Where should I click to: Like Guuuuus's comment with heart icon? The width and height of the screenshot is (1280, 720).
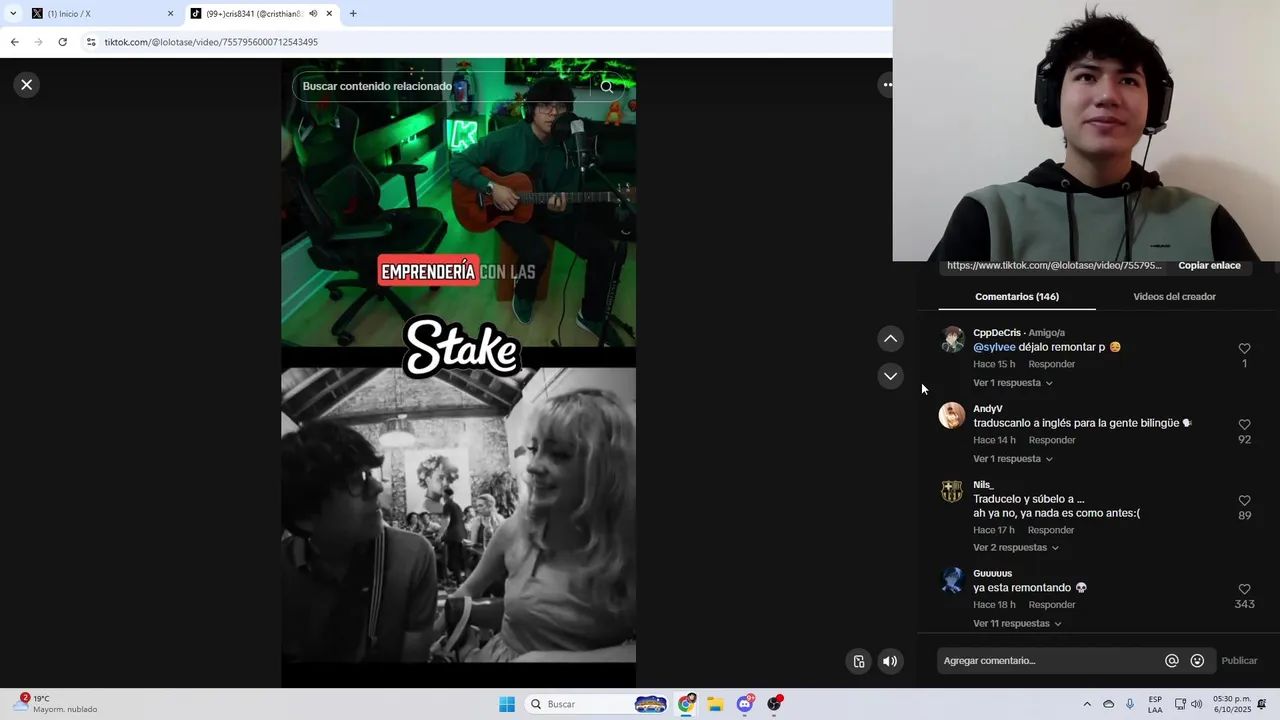pyautogui.click(x=1244, y=589)
